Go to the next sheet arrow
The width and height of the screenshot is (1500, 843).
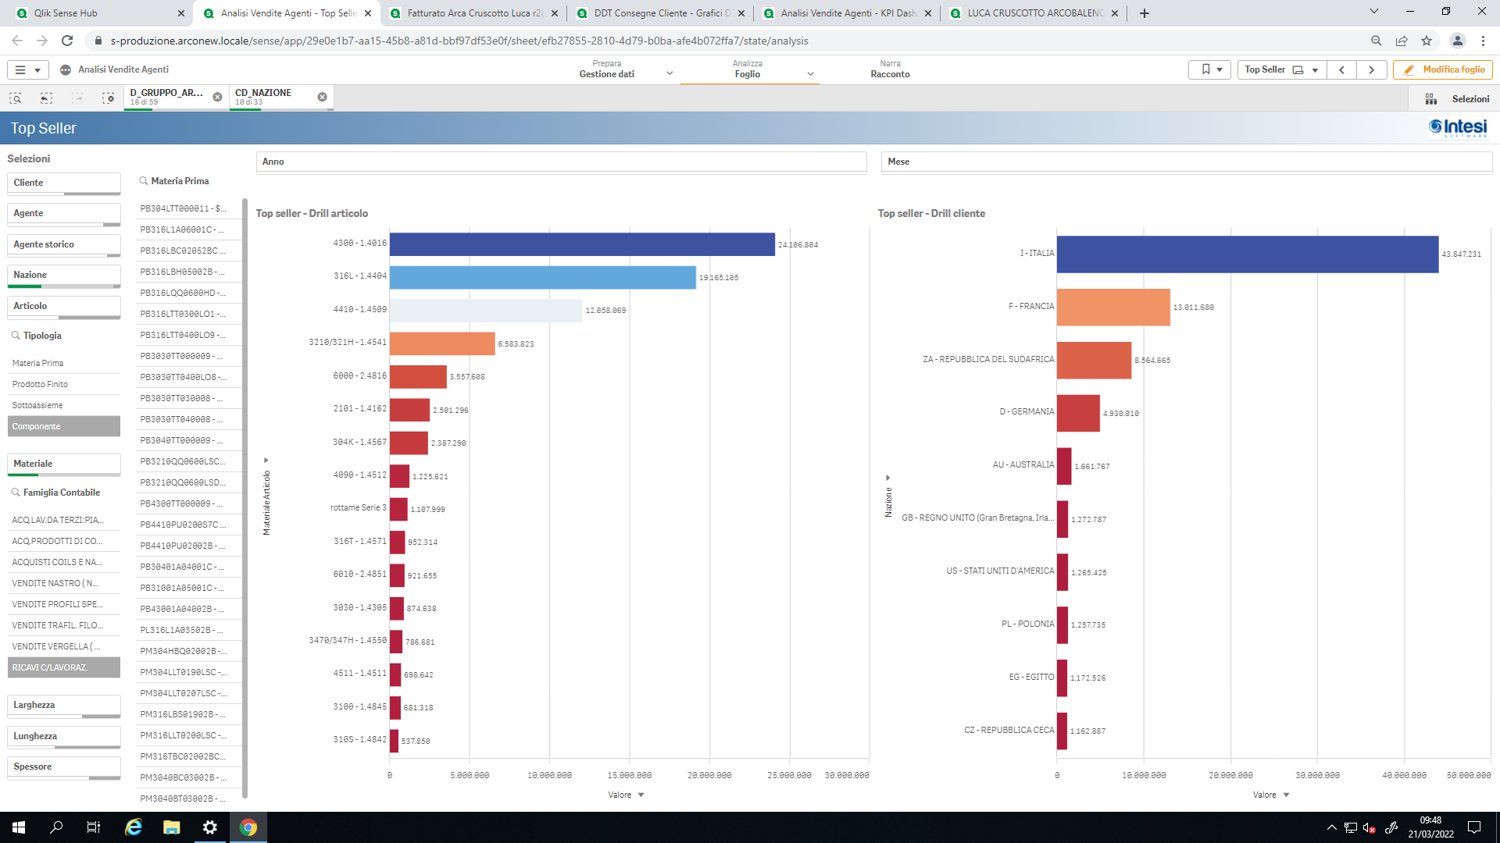click(1371, 70)
